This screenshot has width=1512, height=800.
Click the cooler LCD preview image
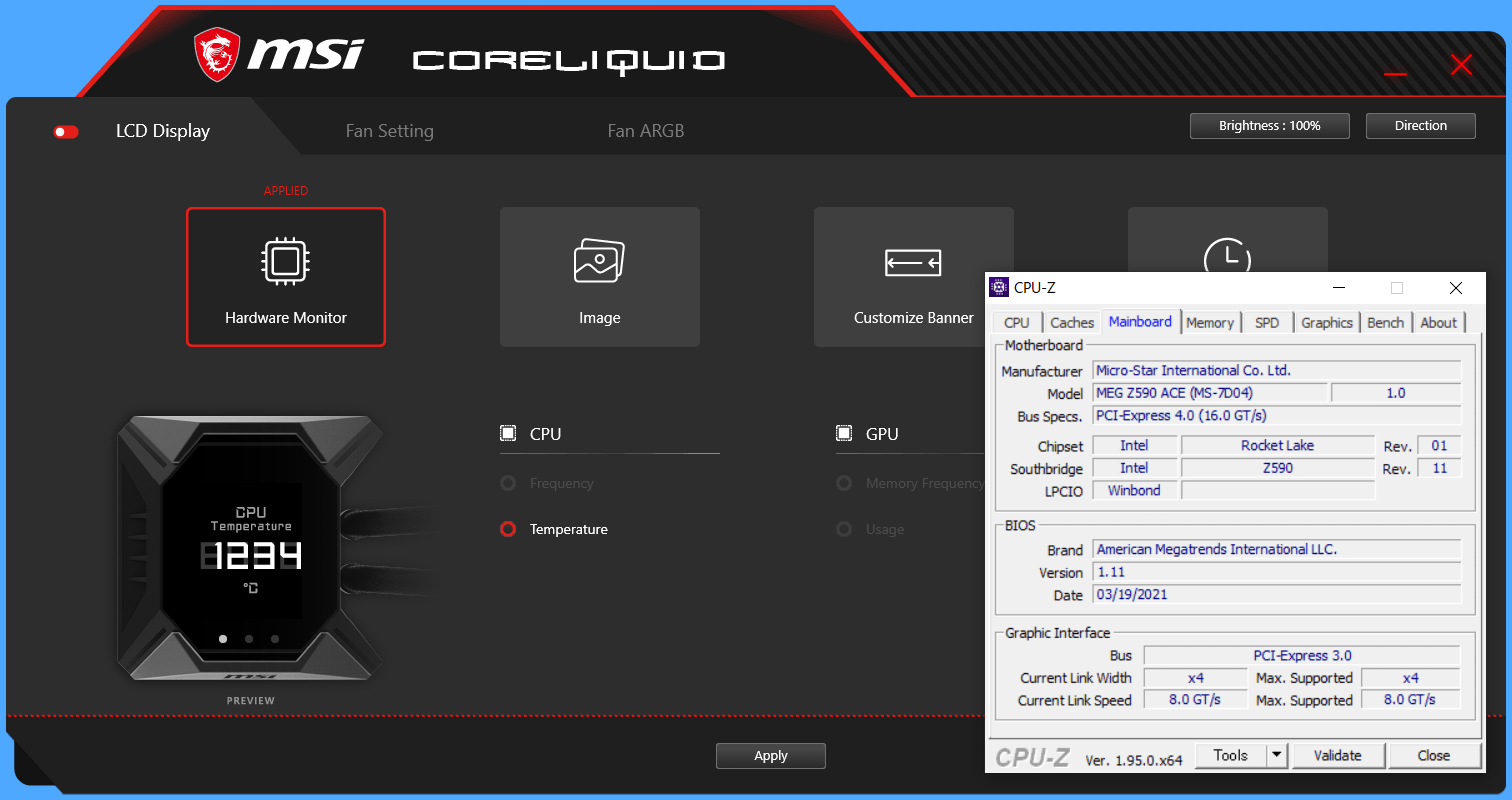click(250, 549)
